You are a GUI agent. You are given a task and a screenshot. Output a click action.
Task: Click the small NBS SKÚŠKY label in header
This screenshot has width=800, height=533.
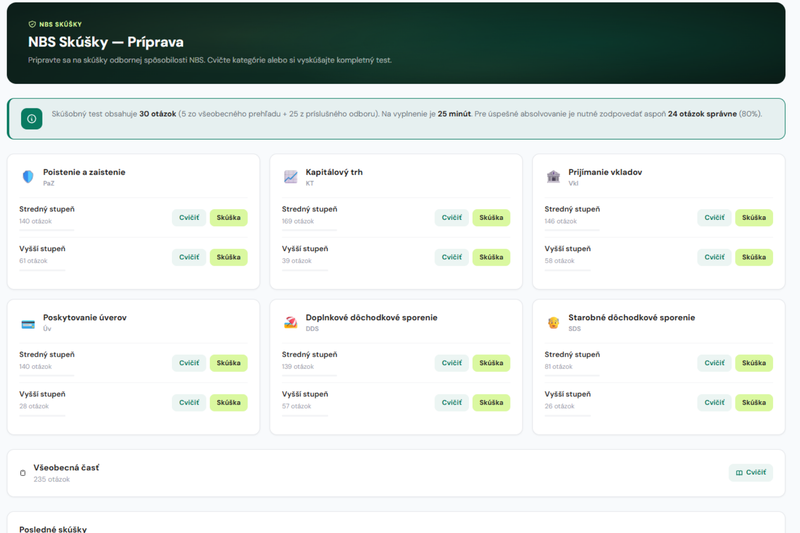coord(60,24)
